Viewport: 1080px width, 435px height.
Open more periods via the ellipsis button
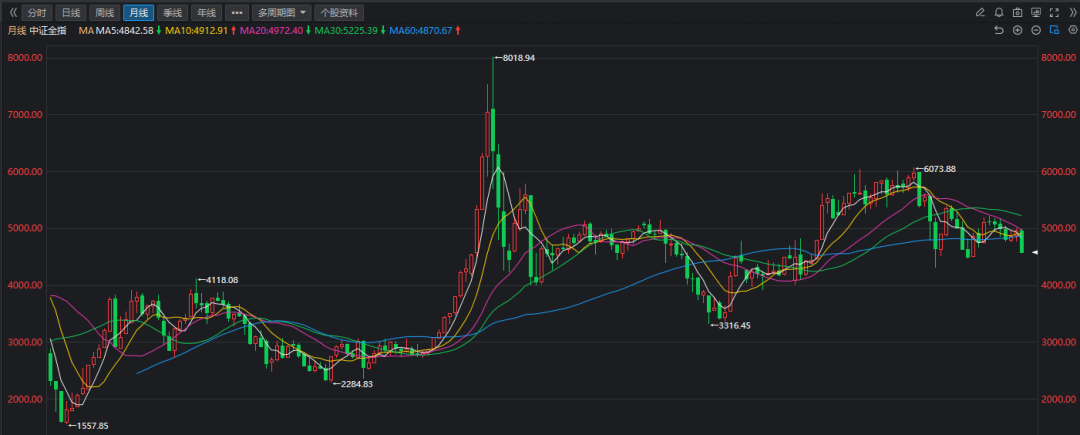(237, 12)
